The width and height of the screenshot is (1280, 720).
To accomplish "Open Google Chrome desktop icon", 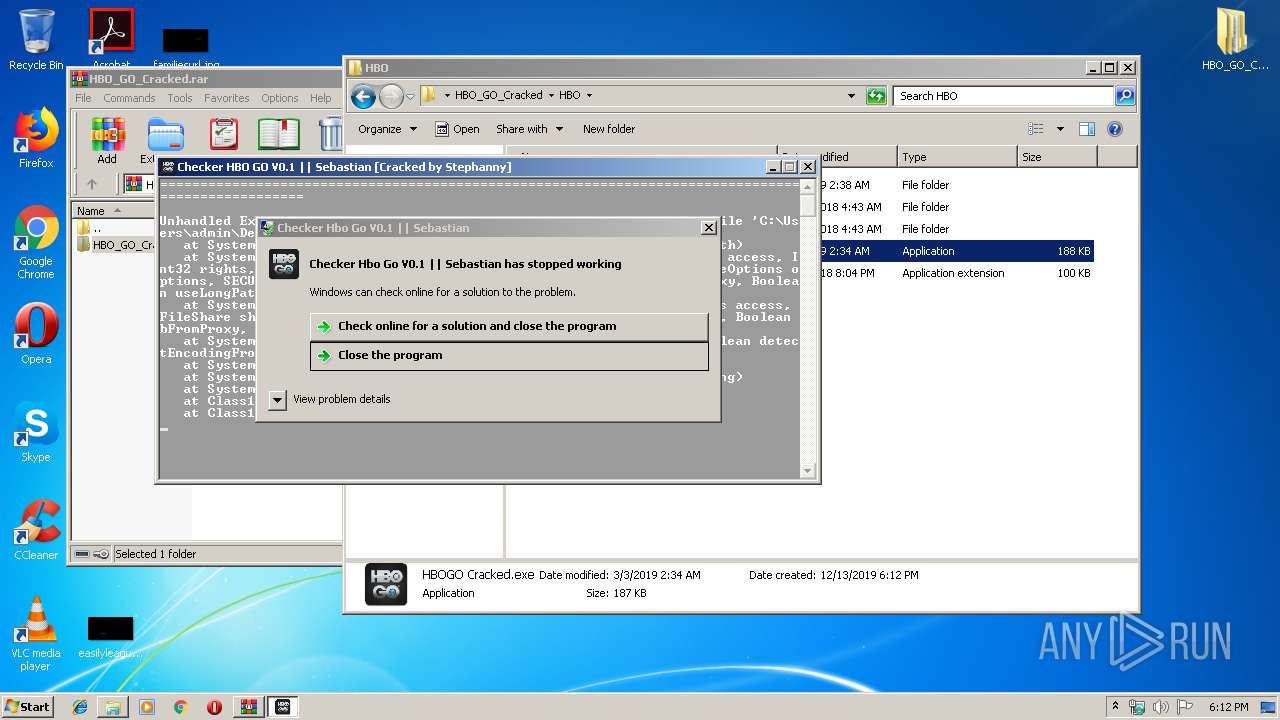I will point(36,243).
